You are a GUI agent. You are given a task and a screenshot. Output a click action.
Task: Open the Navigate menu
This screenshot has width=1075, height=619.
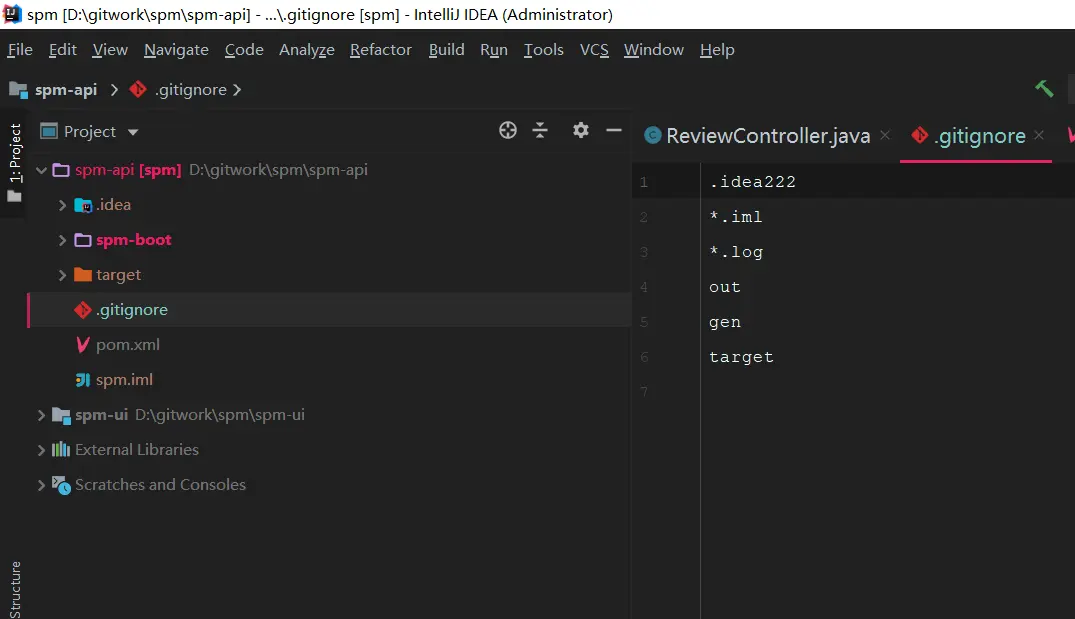tap(176, 49)
